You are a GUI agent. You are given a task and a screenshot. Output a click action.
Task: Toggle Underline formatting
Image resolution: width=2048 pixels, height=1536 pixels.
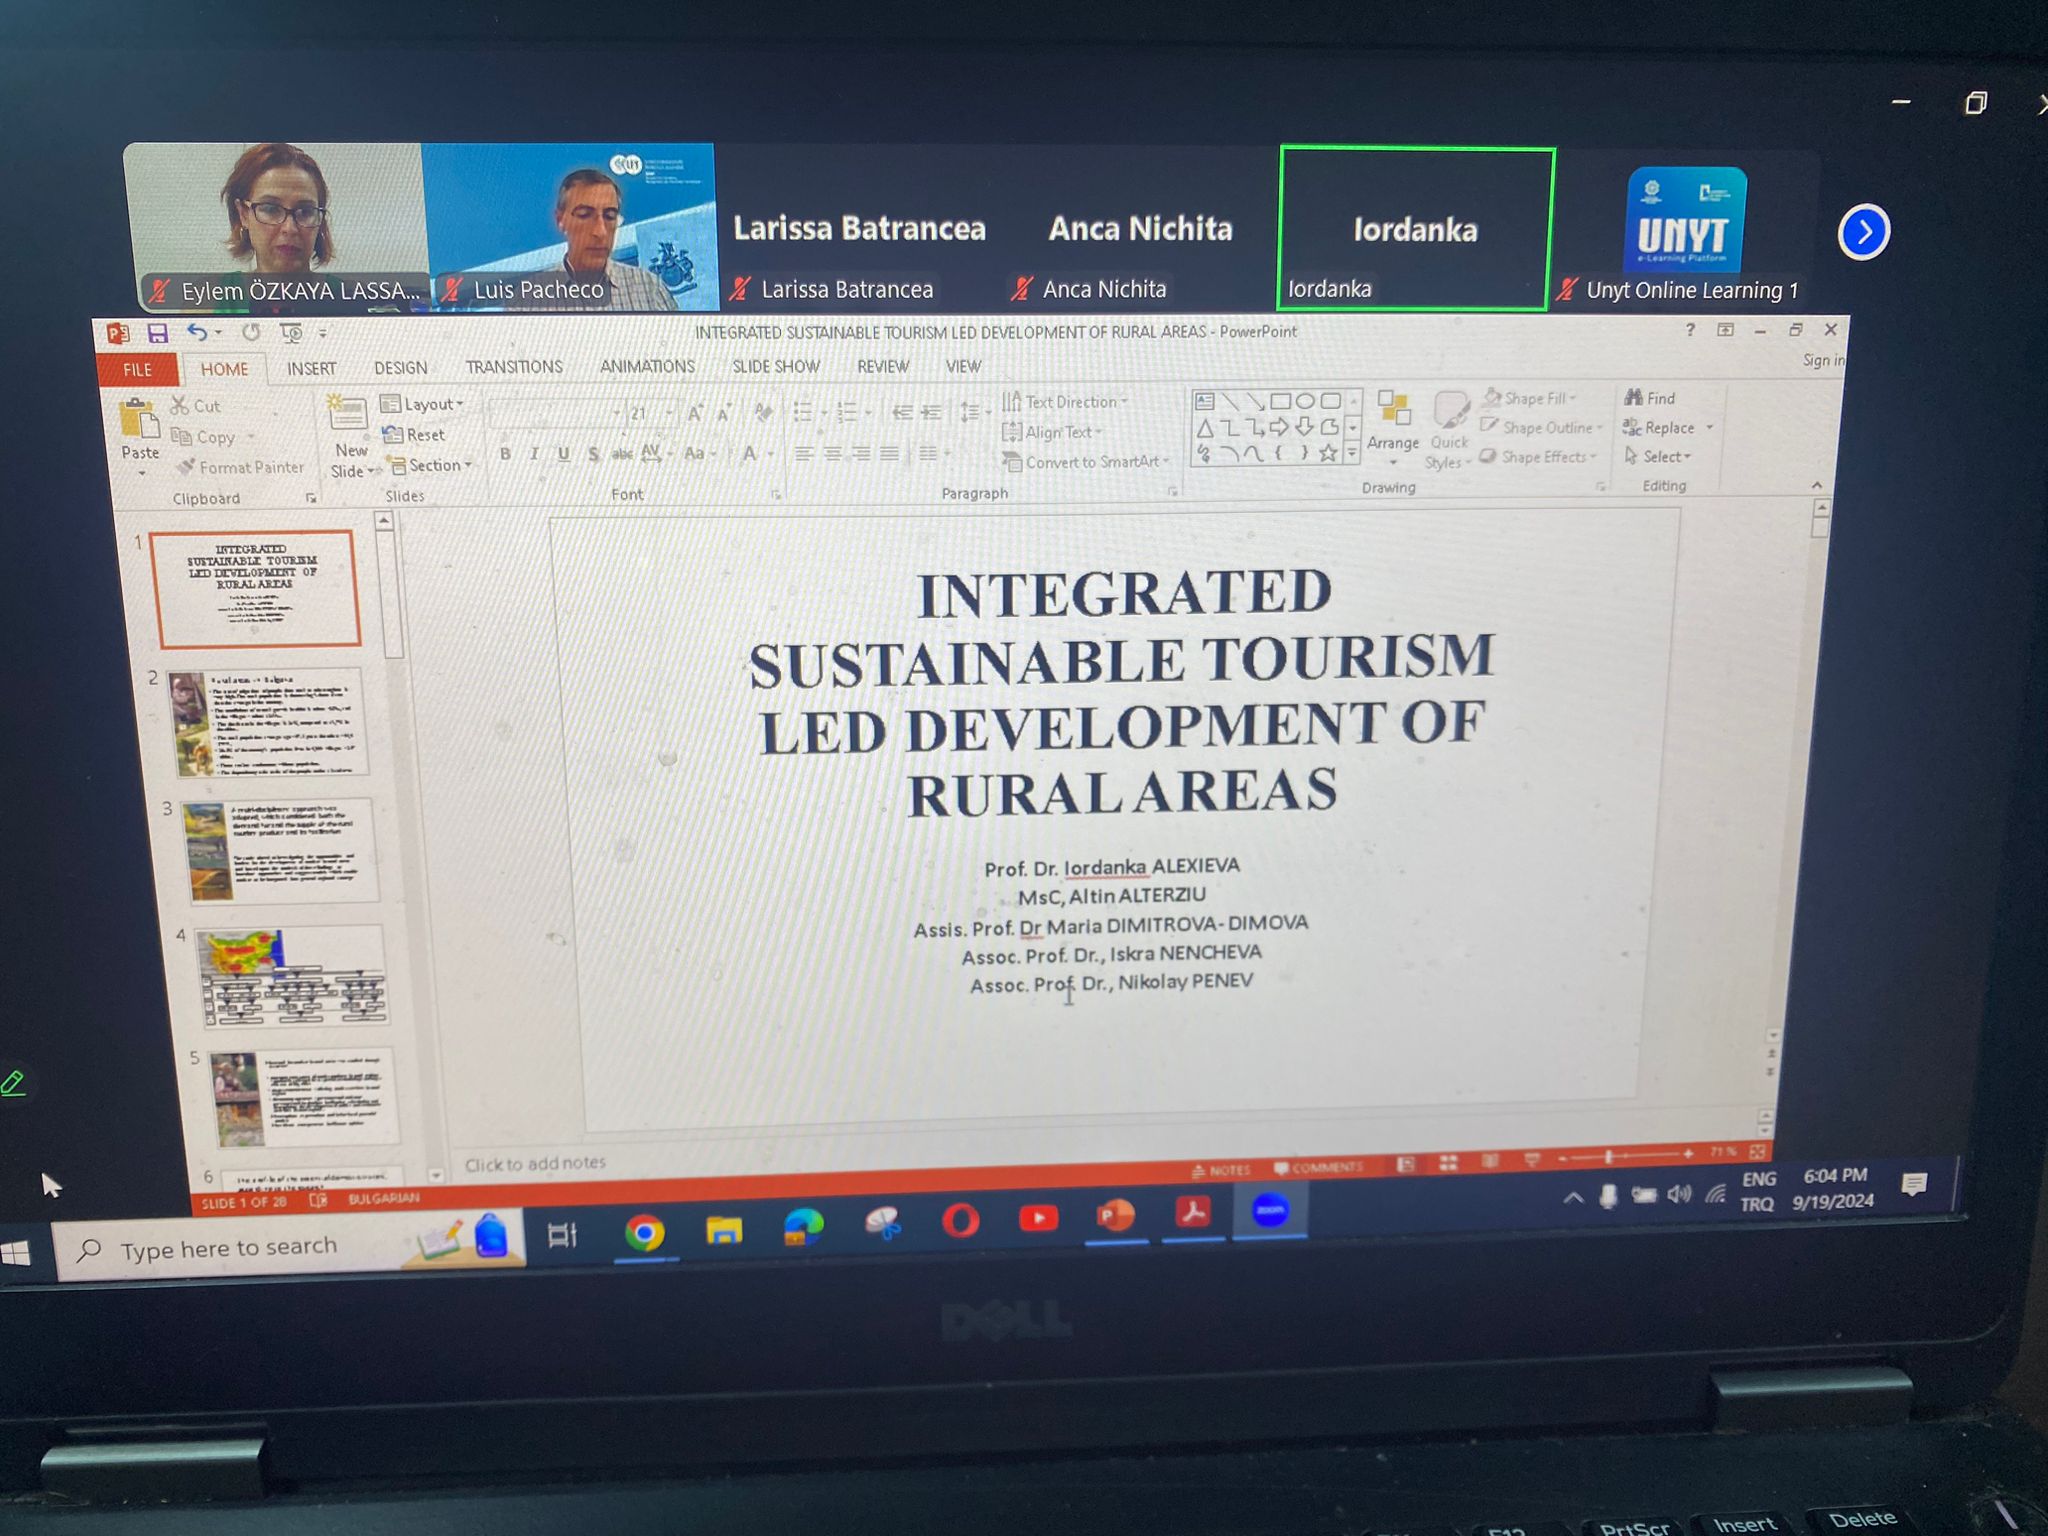[x=564, y=454]
